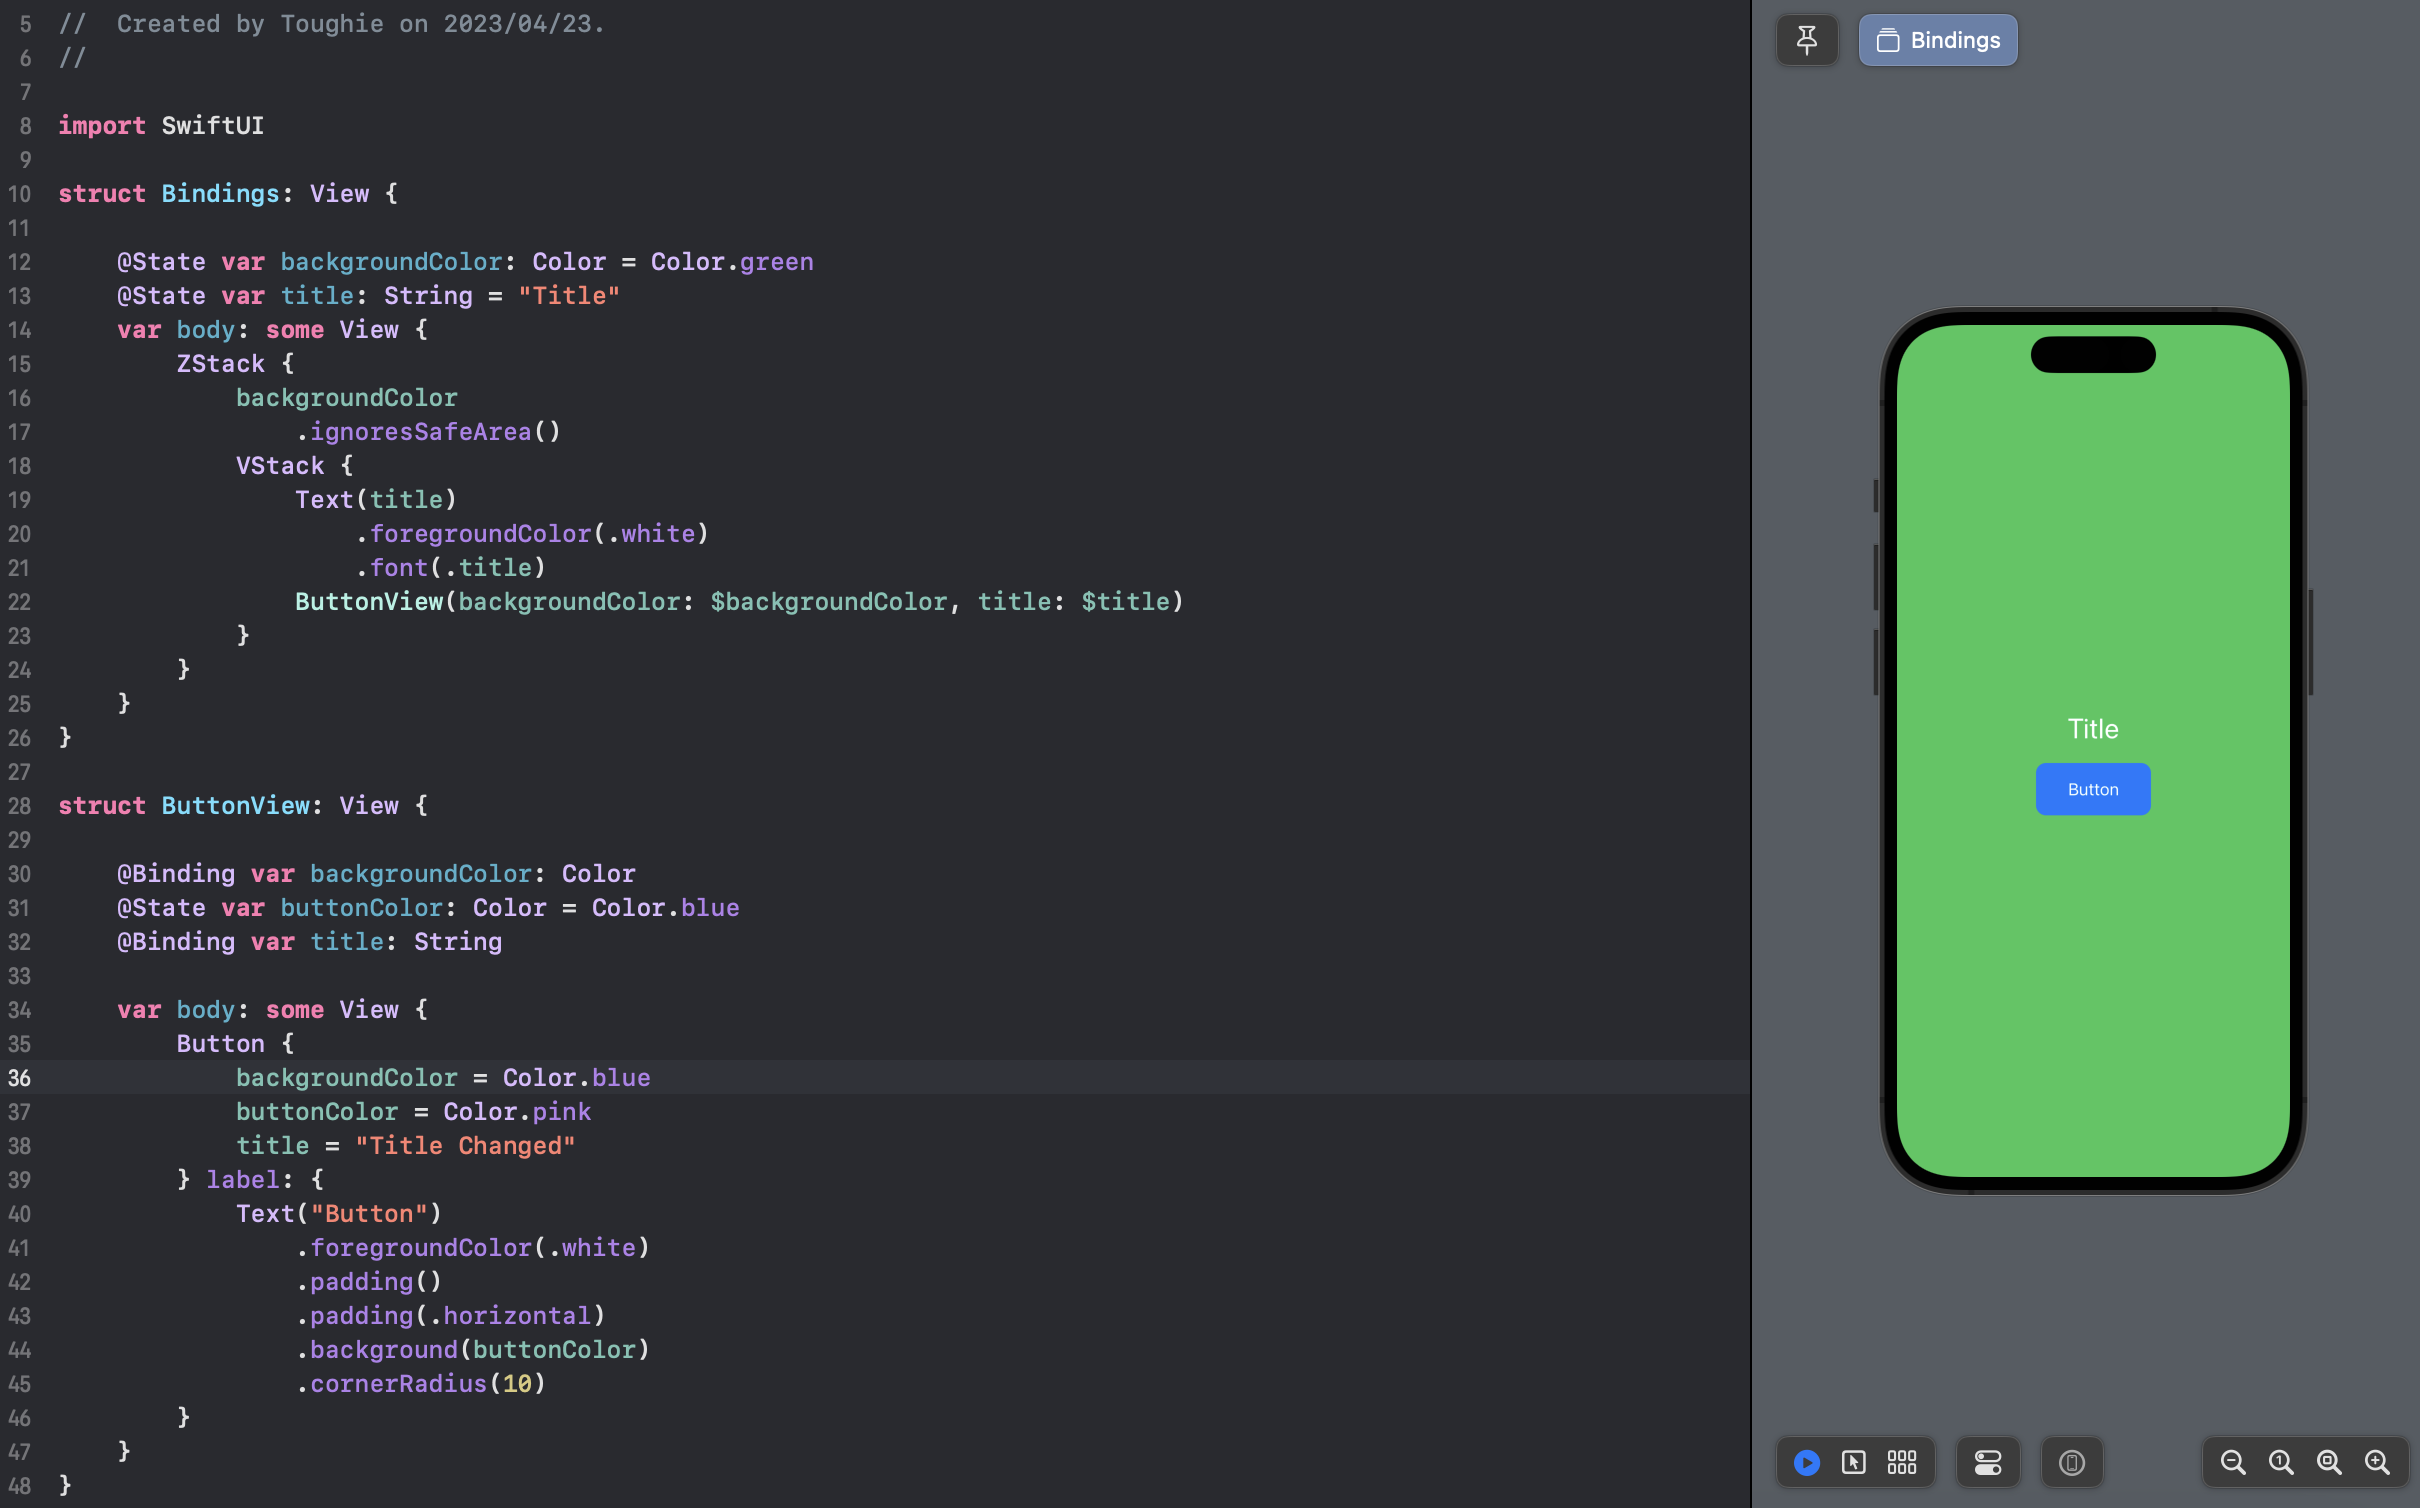
Task: Click '$backgroundColor' binding argument
Action: click(x=828, y=602)
